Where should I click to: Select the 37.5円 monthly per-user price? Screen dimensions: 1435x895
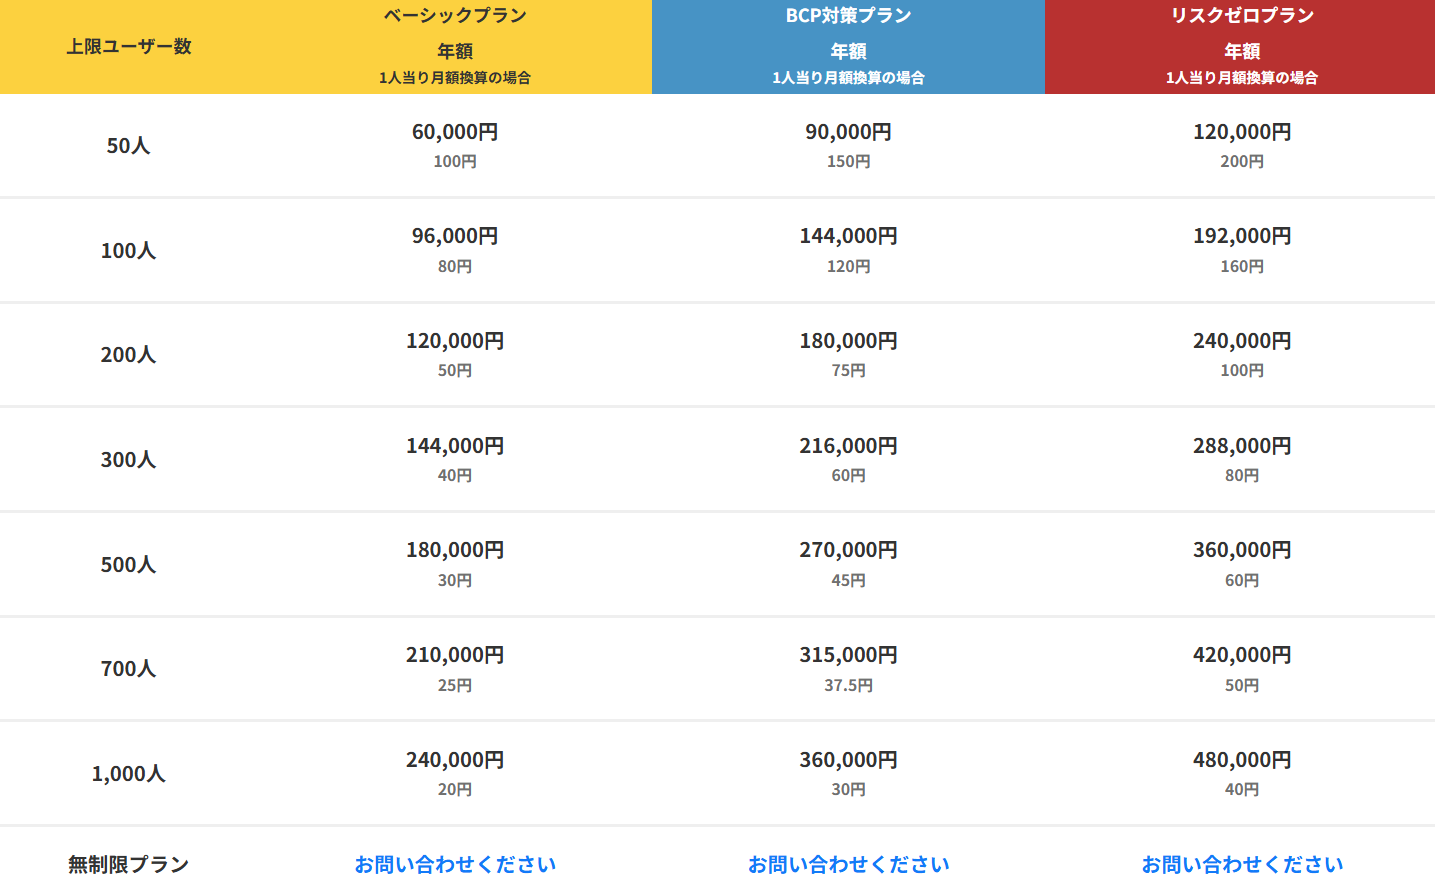[x=848, y=685]
